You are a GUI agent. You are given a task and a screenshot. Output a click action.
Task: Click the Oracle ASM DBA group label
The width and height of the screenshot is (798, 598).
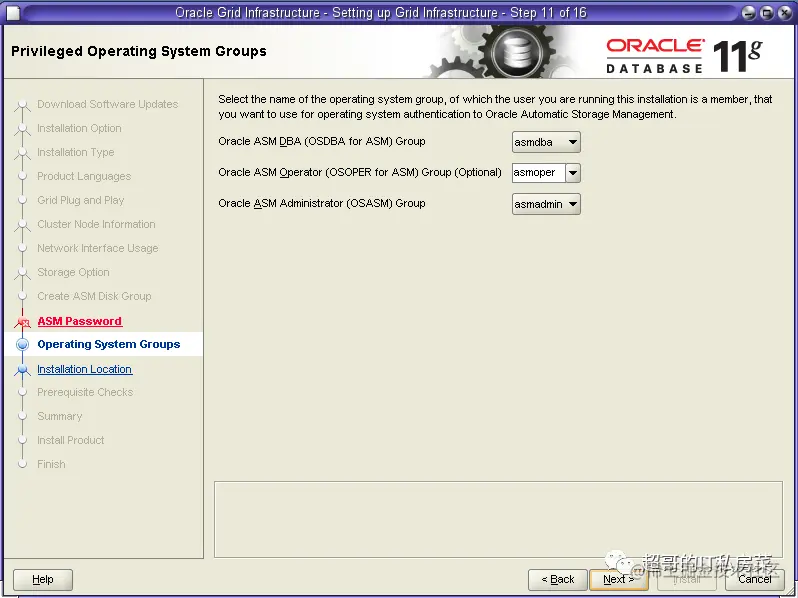point(322,141)
